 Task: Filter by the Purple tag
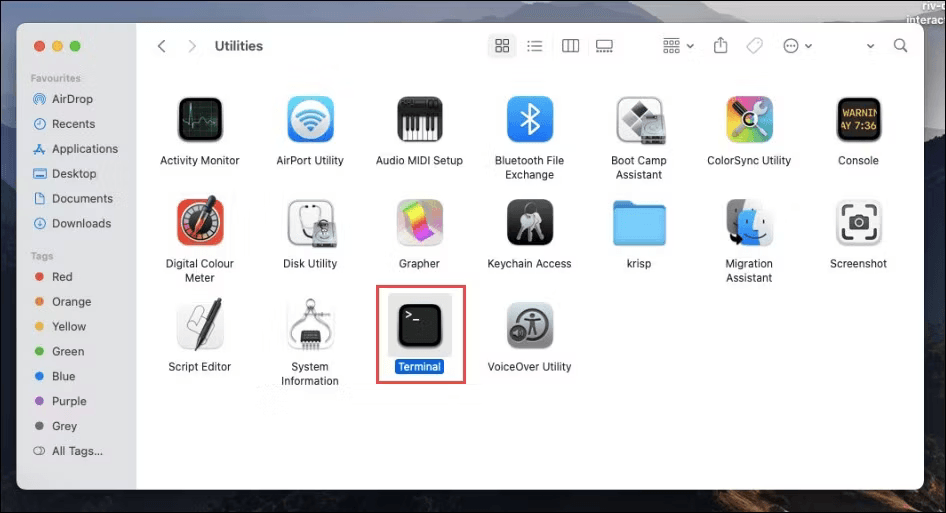click(x=60, y=401)
